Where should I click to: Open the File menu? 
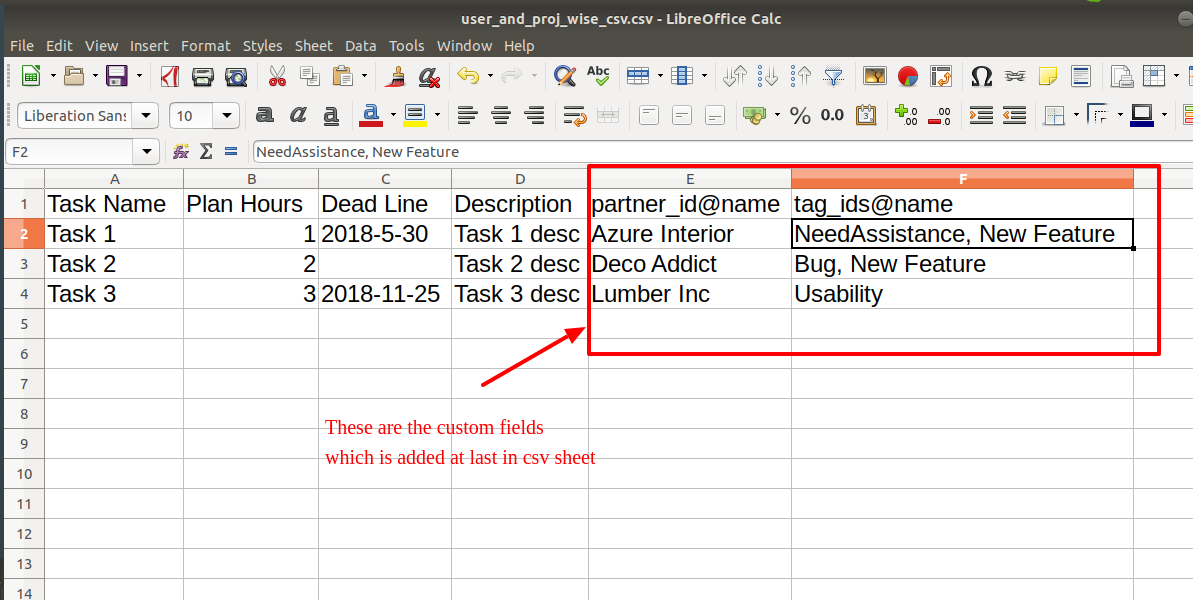coord(21,46)
